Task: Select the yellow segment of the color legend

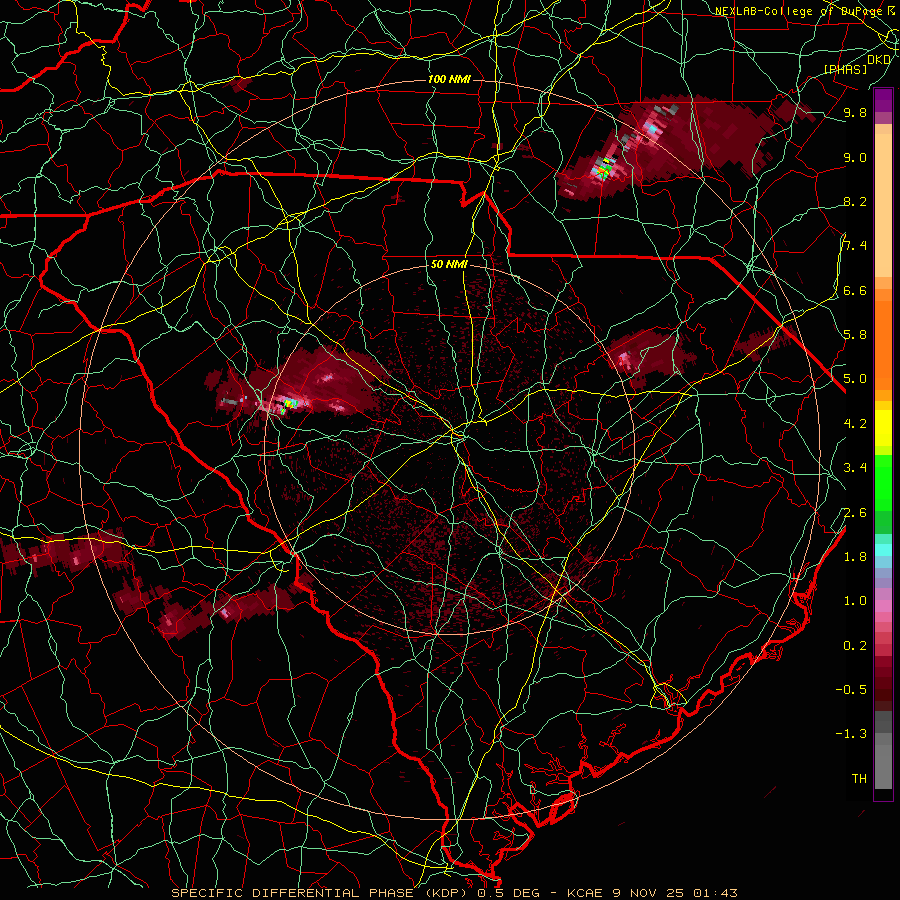Action: coord(883,428)
